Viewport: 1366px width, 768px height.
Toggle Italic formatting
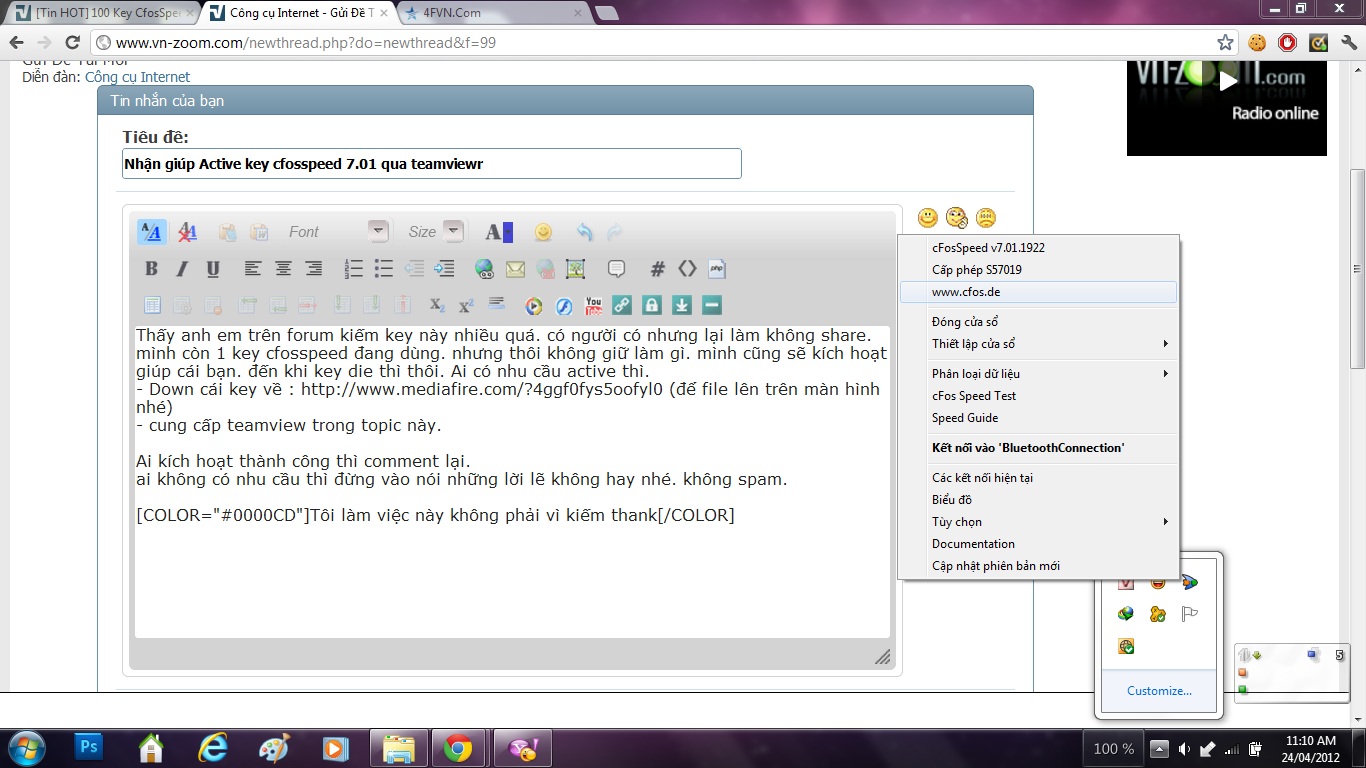pos(182,269)
